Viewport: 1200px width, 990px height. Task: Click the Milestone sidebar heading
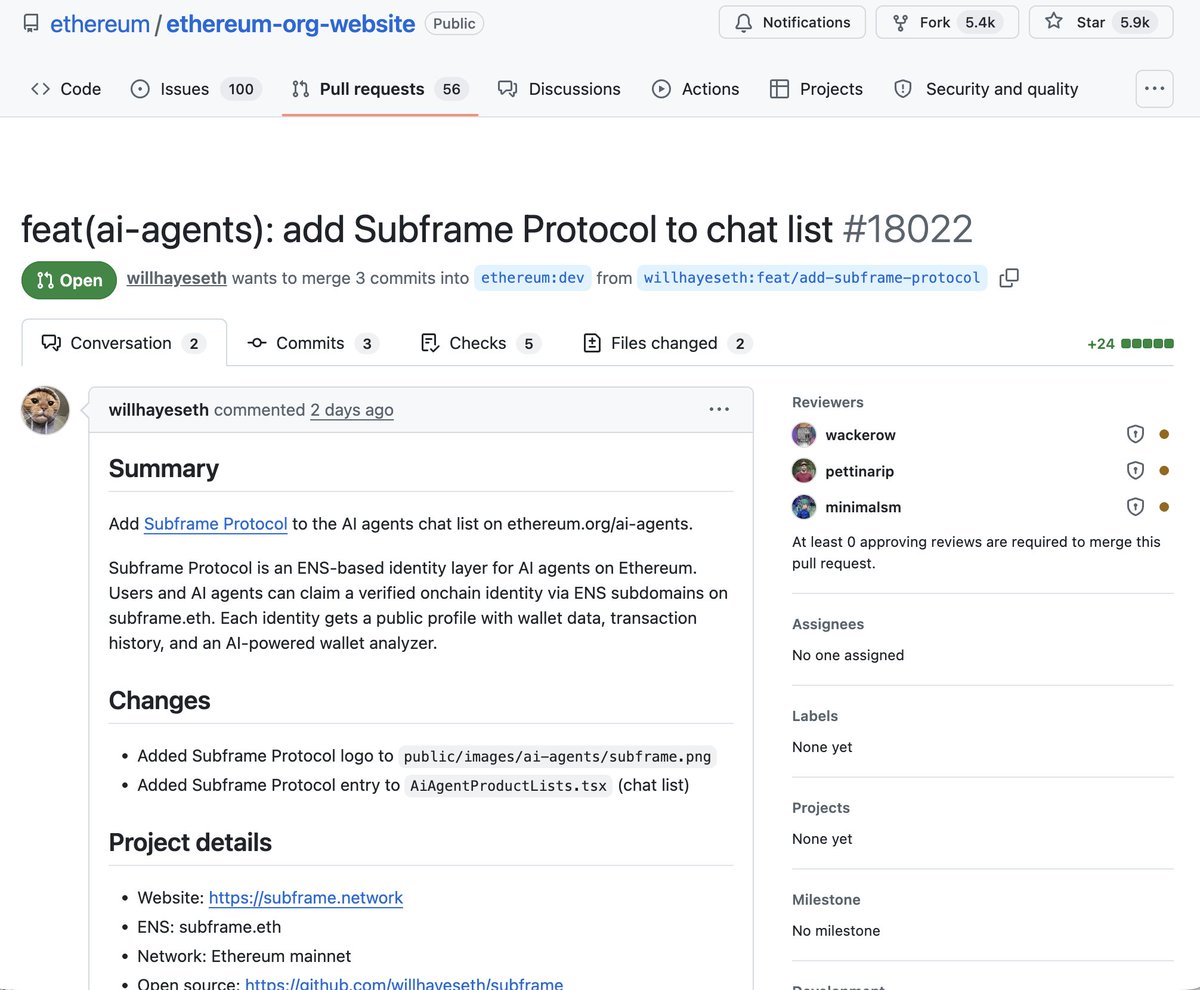pyautogui.click(x=826, y=900)
